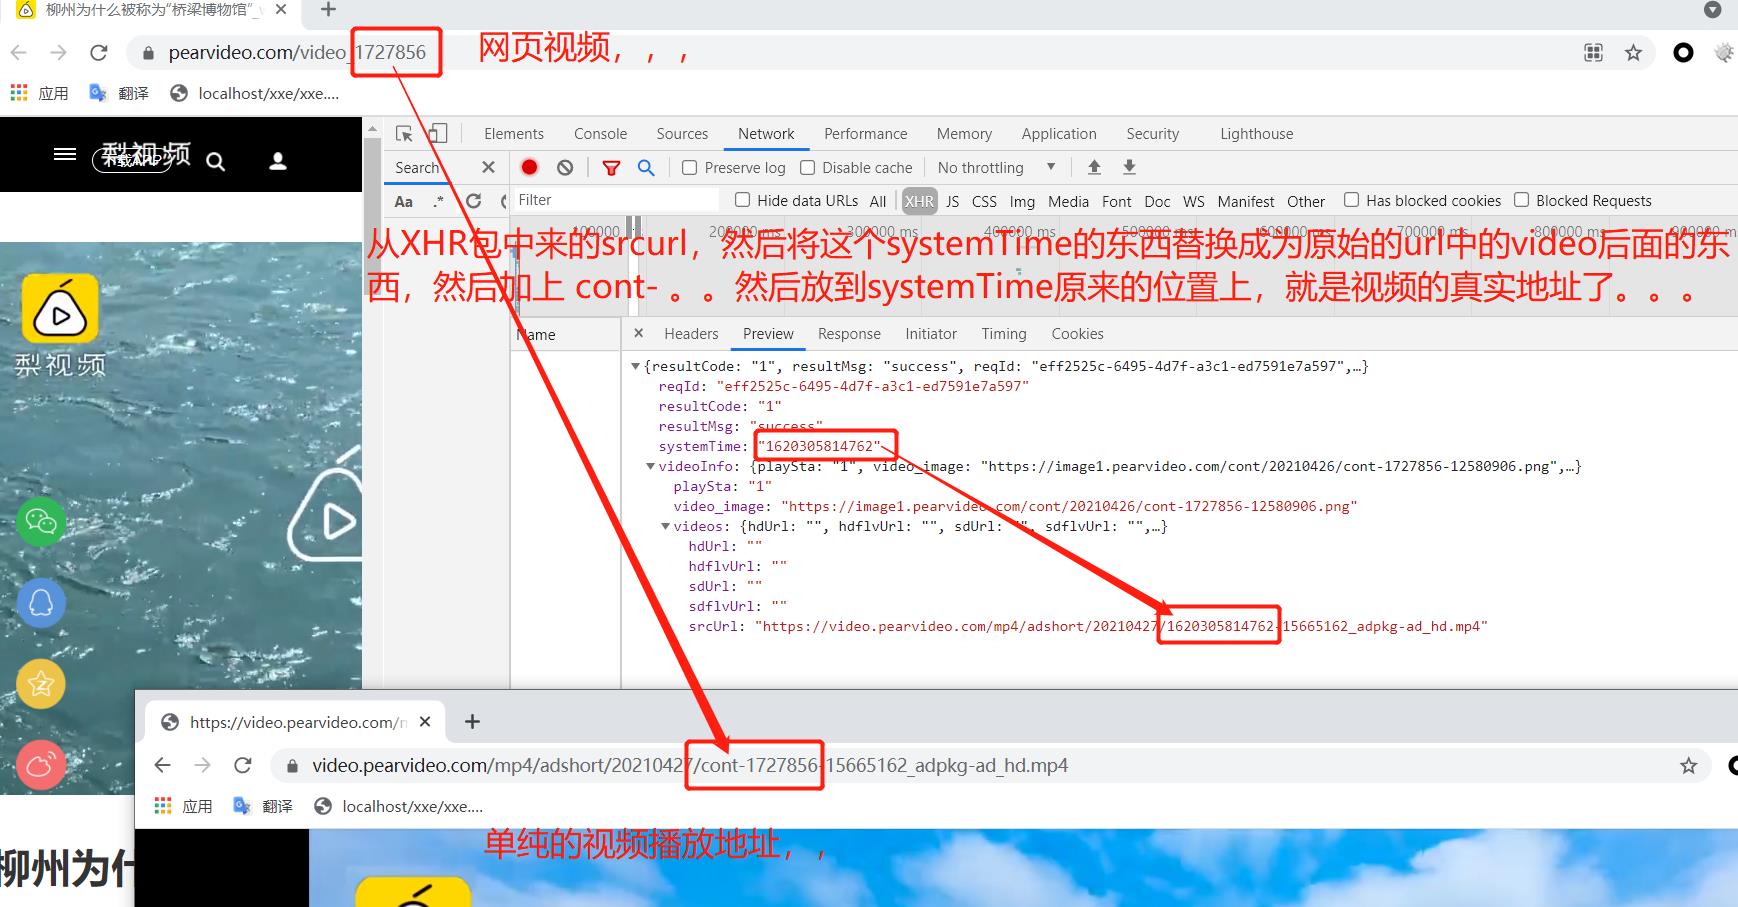Open the Performance tab

(x=866, y=134)
